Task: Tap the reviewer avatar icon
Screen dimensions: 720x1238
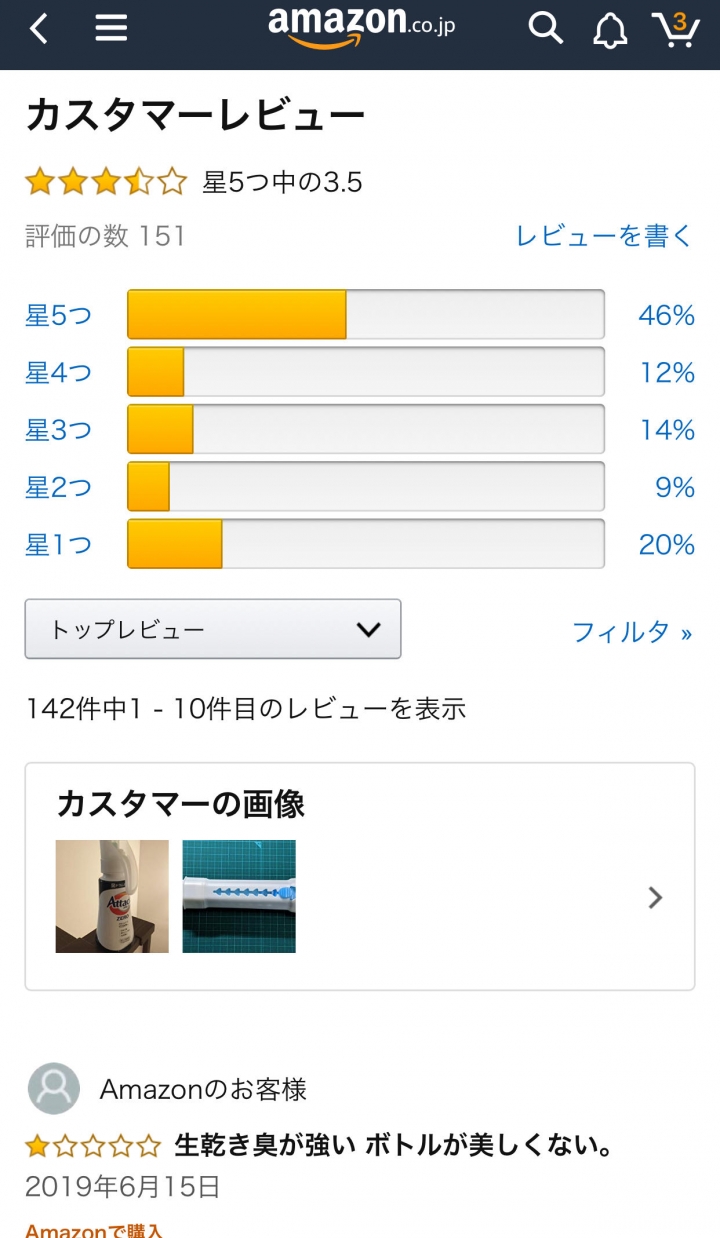Action: [x=53, y=1089]
